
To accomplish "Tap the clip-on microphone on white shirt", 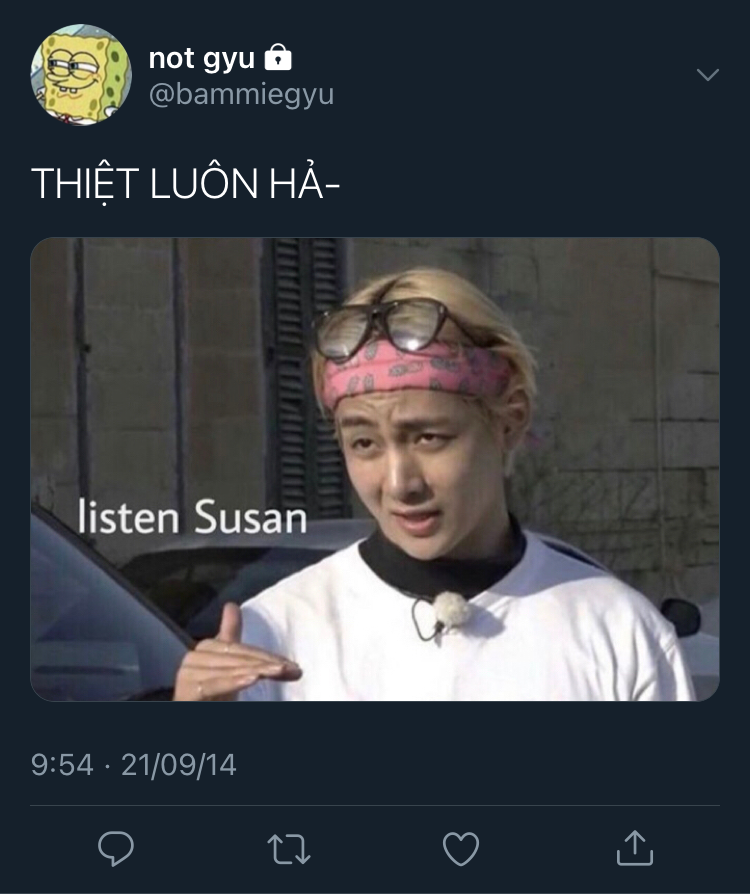I will pos(451,610).
